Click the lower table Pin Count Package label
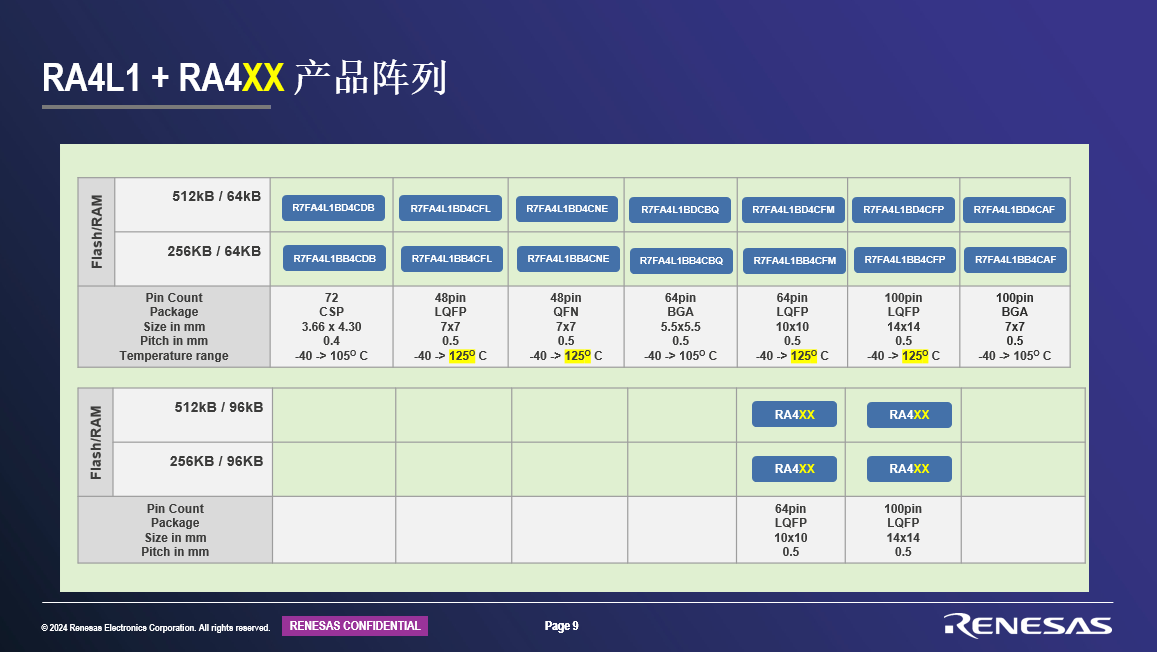The width and height of the screenshot is (1157, 652). [x=175, y=530]
